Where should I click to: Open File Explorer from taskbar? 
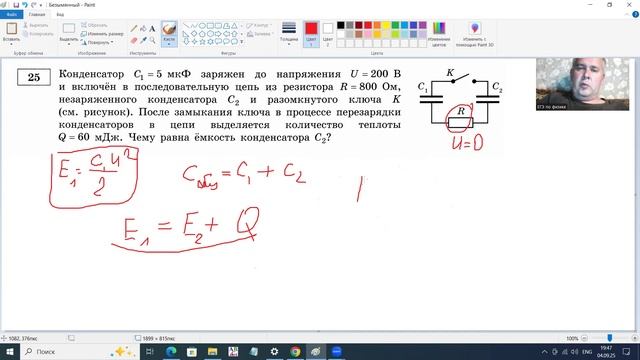[212, 351]
